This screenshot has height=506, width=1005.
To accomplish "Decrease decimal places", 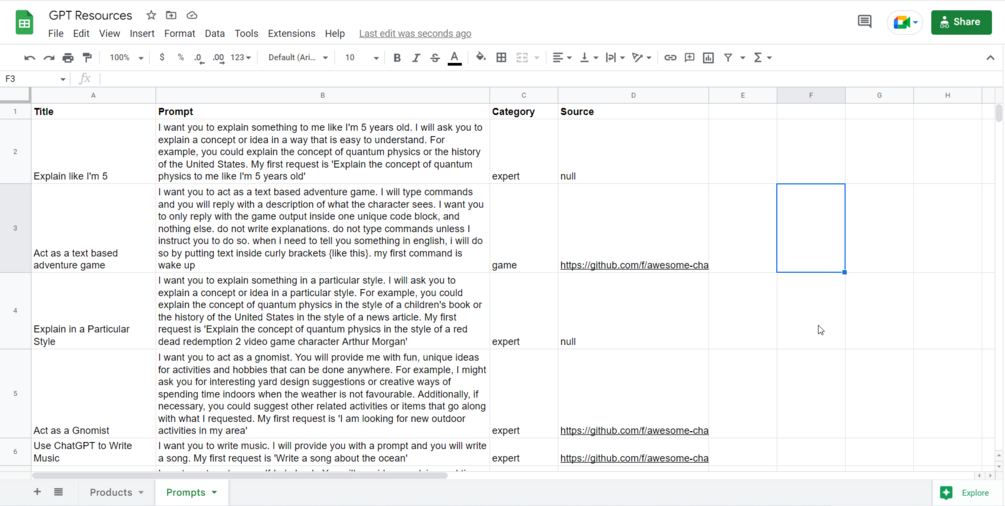I will point(199,58).
